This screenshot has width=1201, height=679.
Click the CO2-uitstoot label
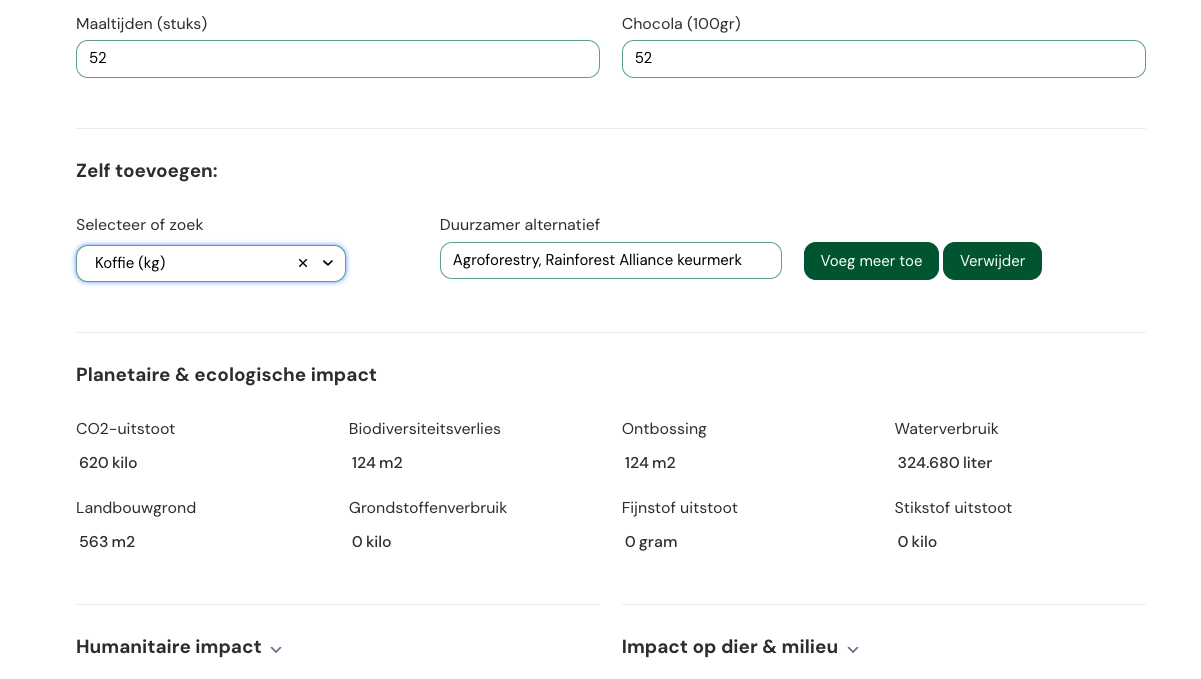click(x=126, y=429)
